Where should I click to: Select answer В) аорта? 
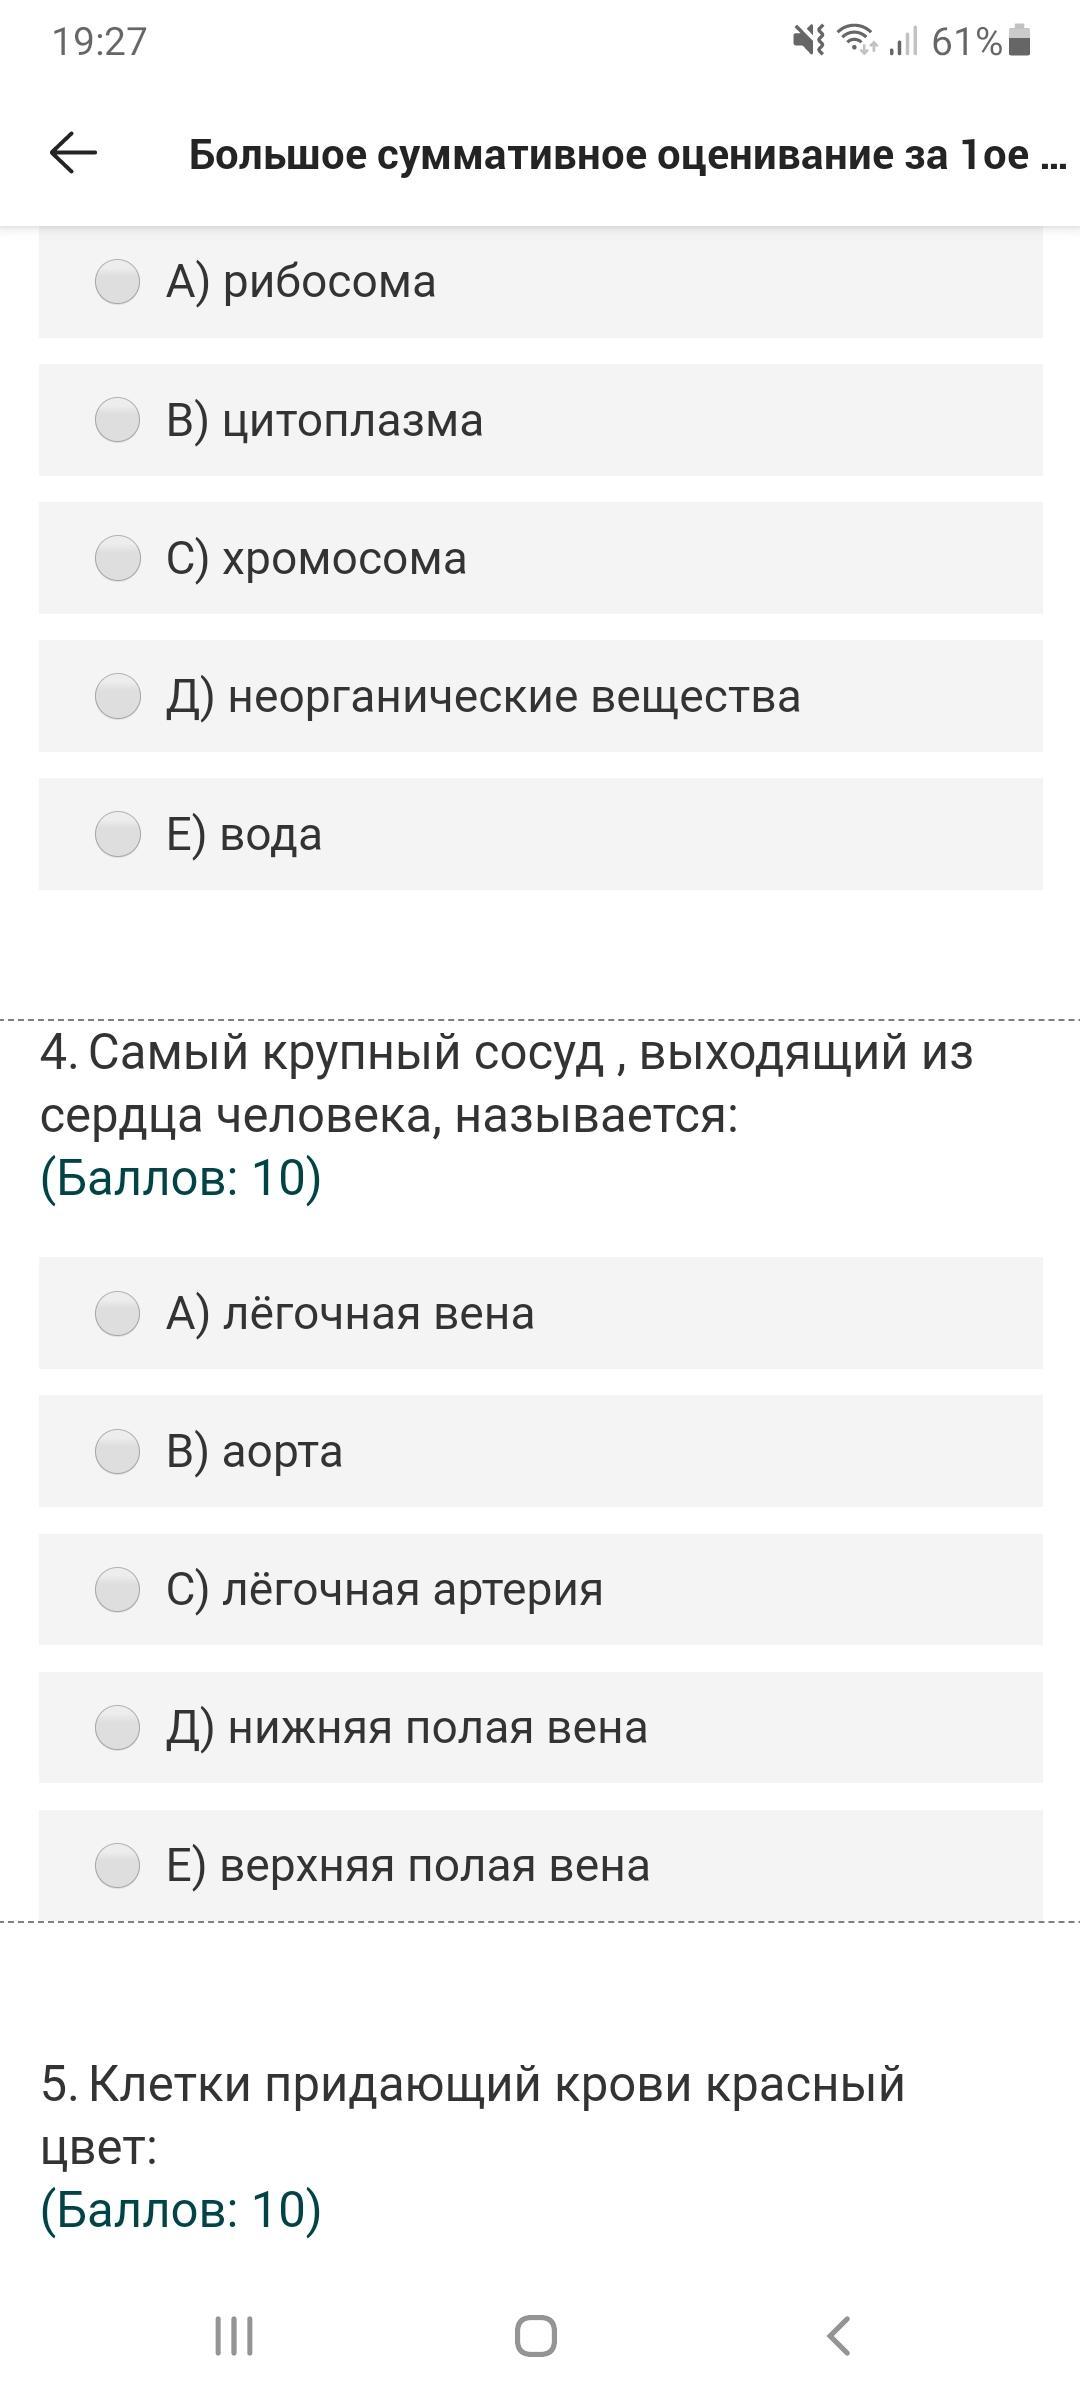click(x=118, y=1451)
